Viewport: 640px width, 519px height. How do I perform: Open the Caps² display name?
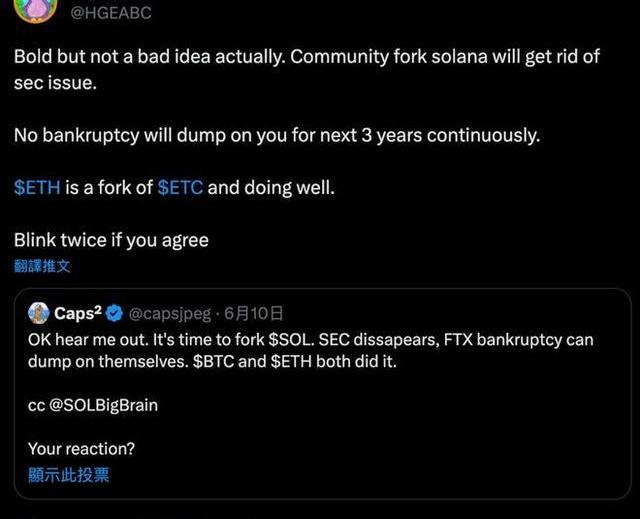tap(78, 313)
